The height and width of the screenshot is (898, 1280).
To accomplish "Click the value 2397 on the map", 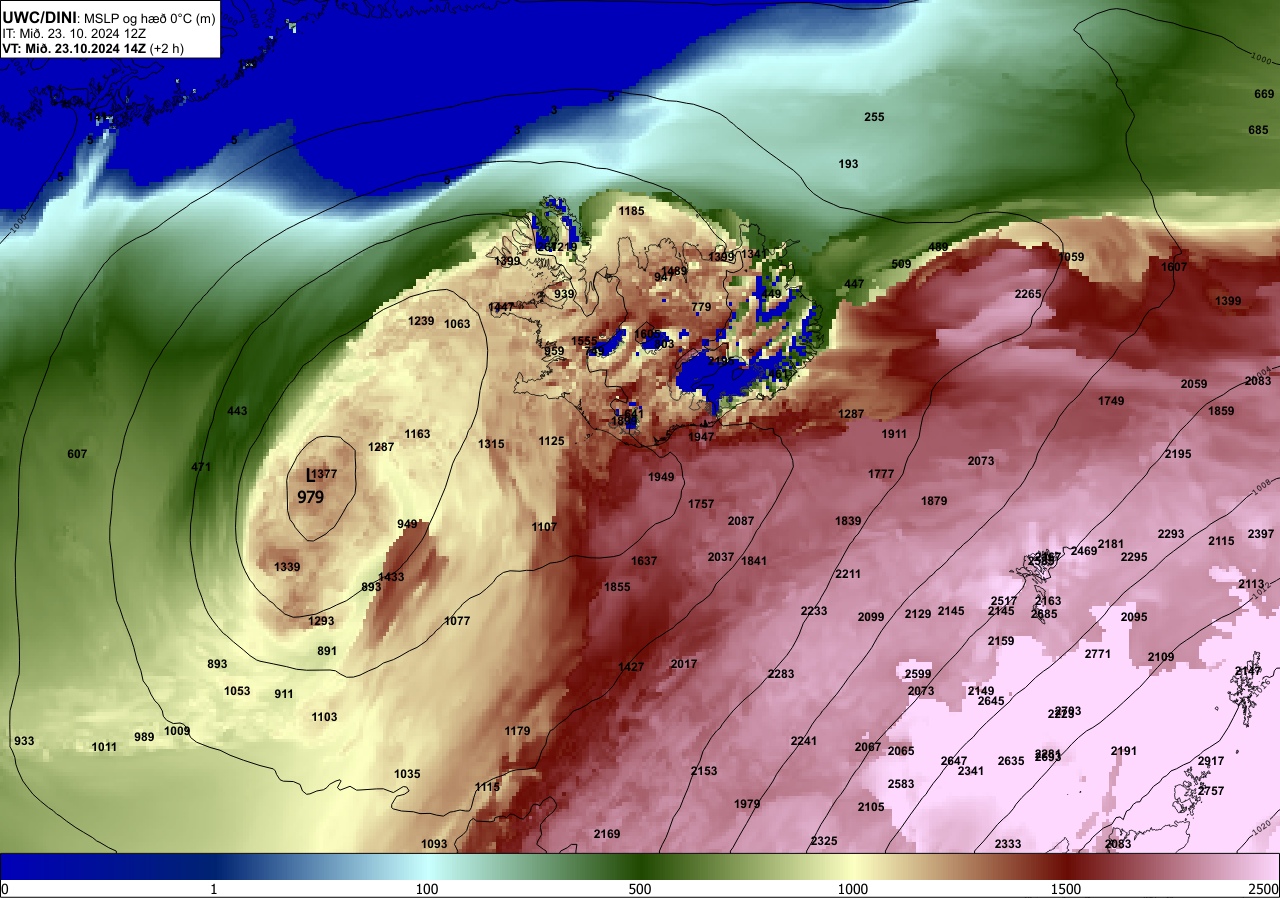I will tap(1261, 534).
